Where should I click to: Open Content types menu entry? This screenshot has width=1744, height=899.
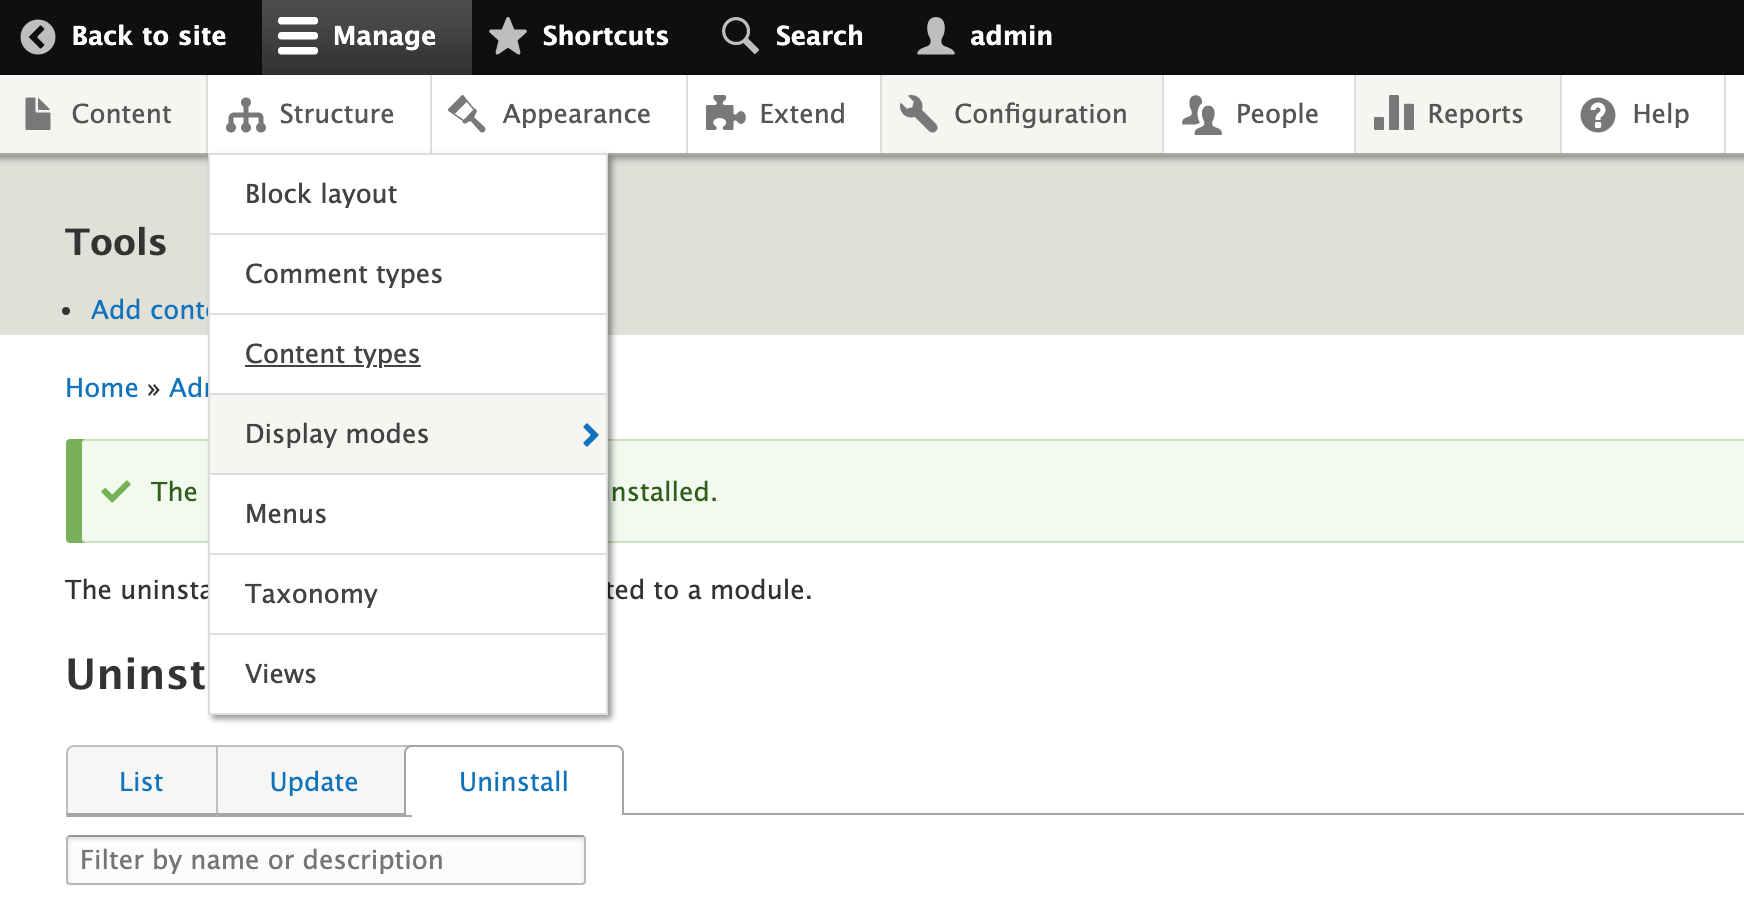click(408, 354)
